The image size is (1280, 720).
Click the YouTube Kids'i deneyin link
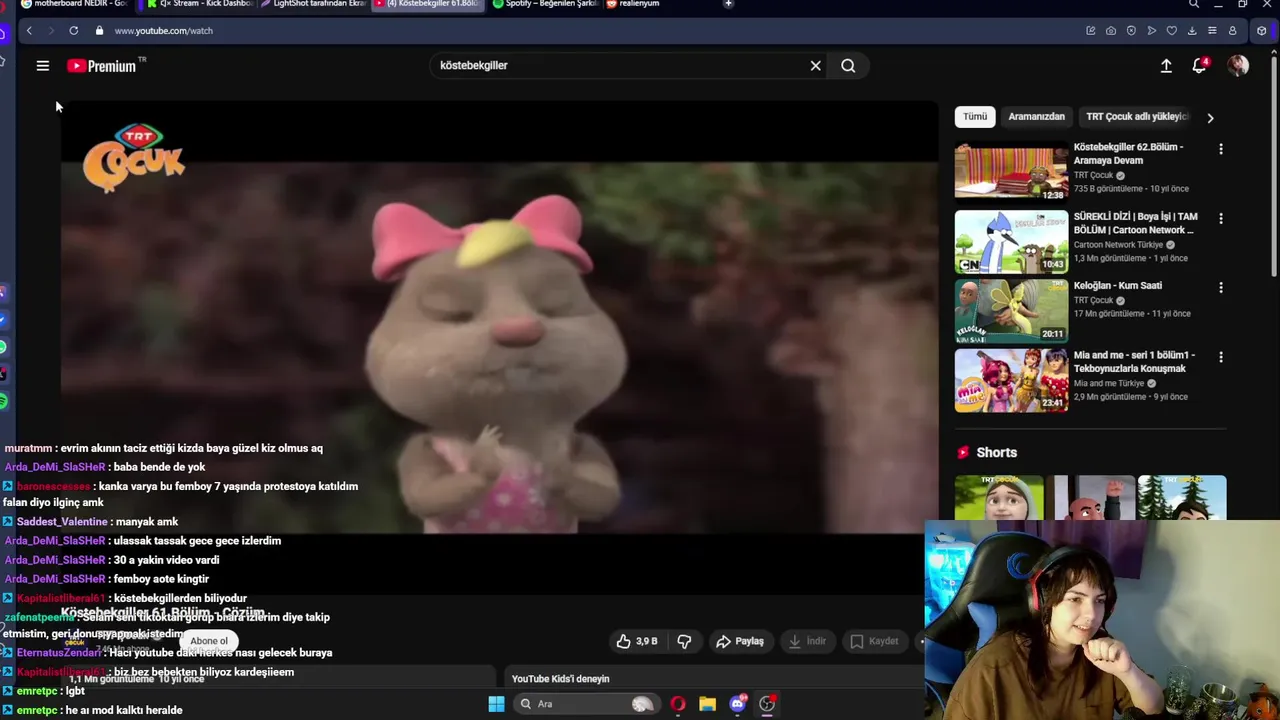click(x=560, y=679)
